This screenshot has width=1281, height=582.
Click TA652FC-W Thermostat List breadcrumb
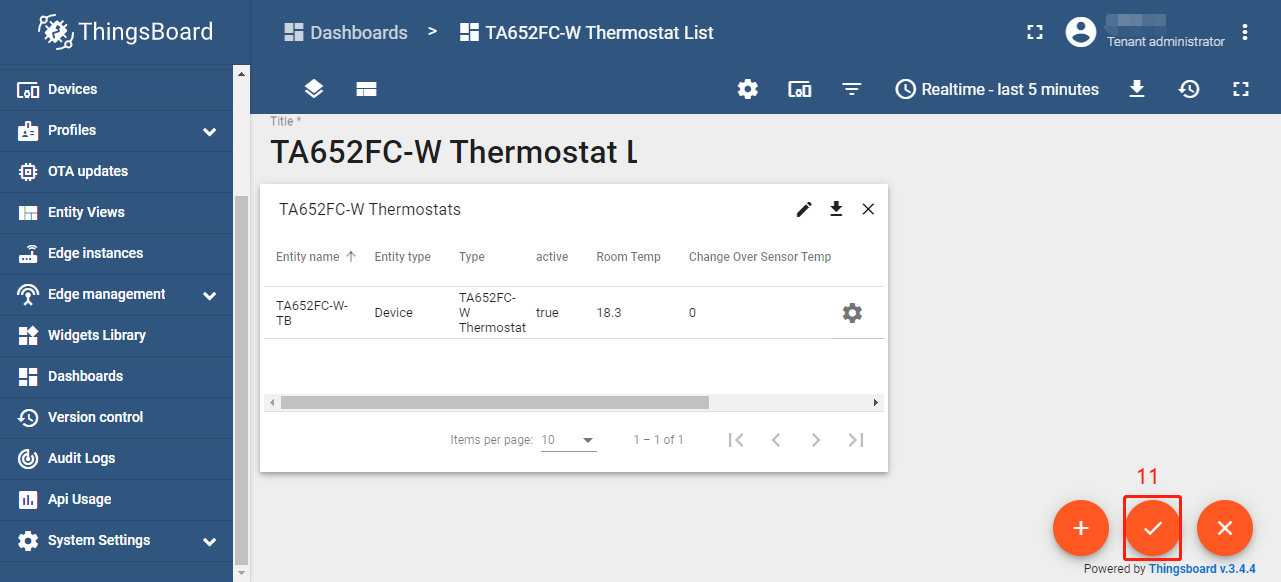click(586, 32)
